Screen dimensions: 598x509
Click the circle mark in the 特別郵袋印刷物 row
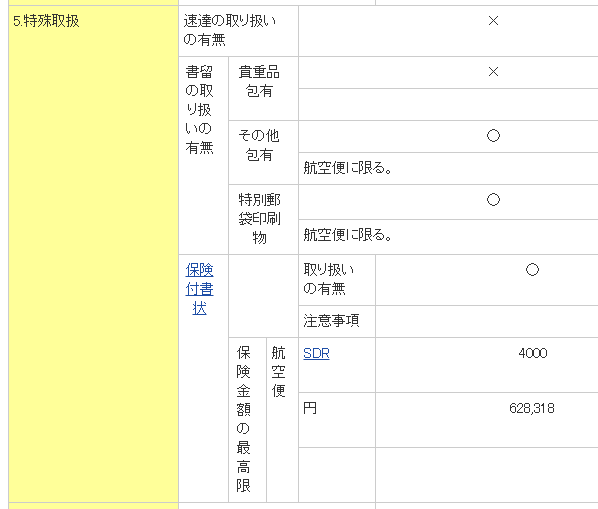pyautogui.click(x=493, y=199)
